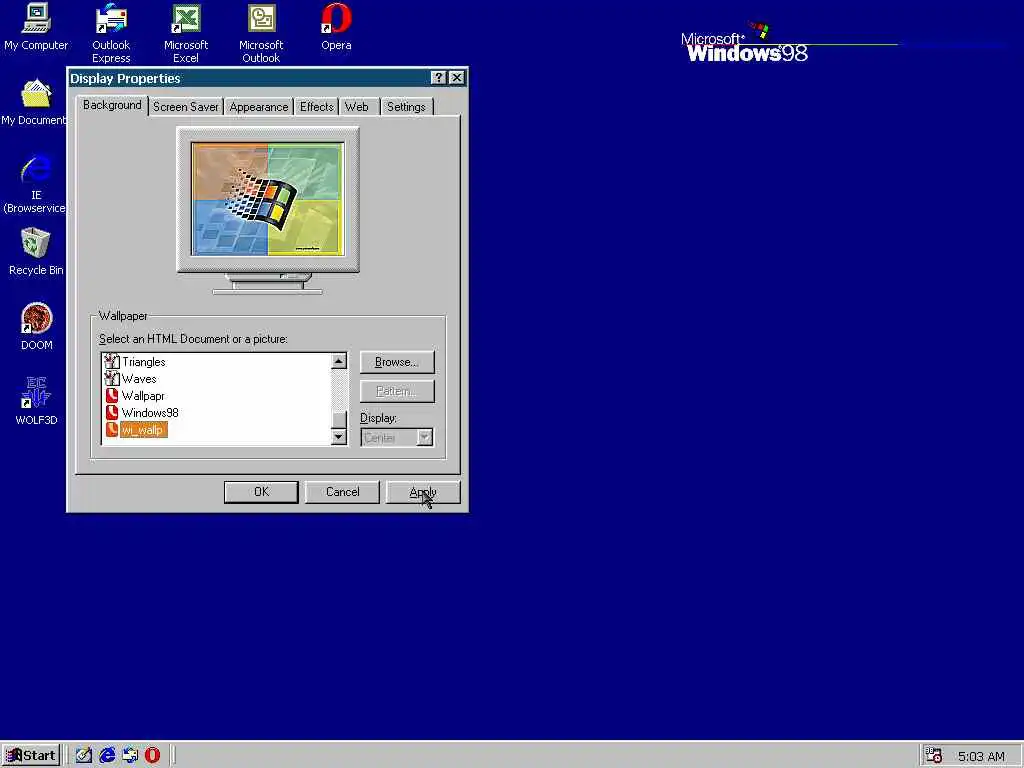1024x768 pixels.
Task: Click the Wallpapr red file icon
Action: pyautogui.click(x=112, y=395)
